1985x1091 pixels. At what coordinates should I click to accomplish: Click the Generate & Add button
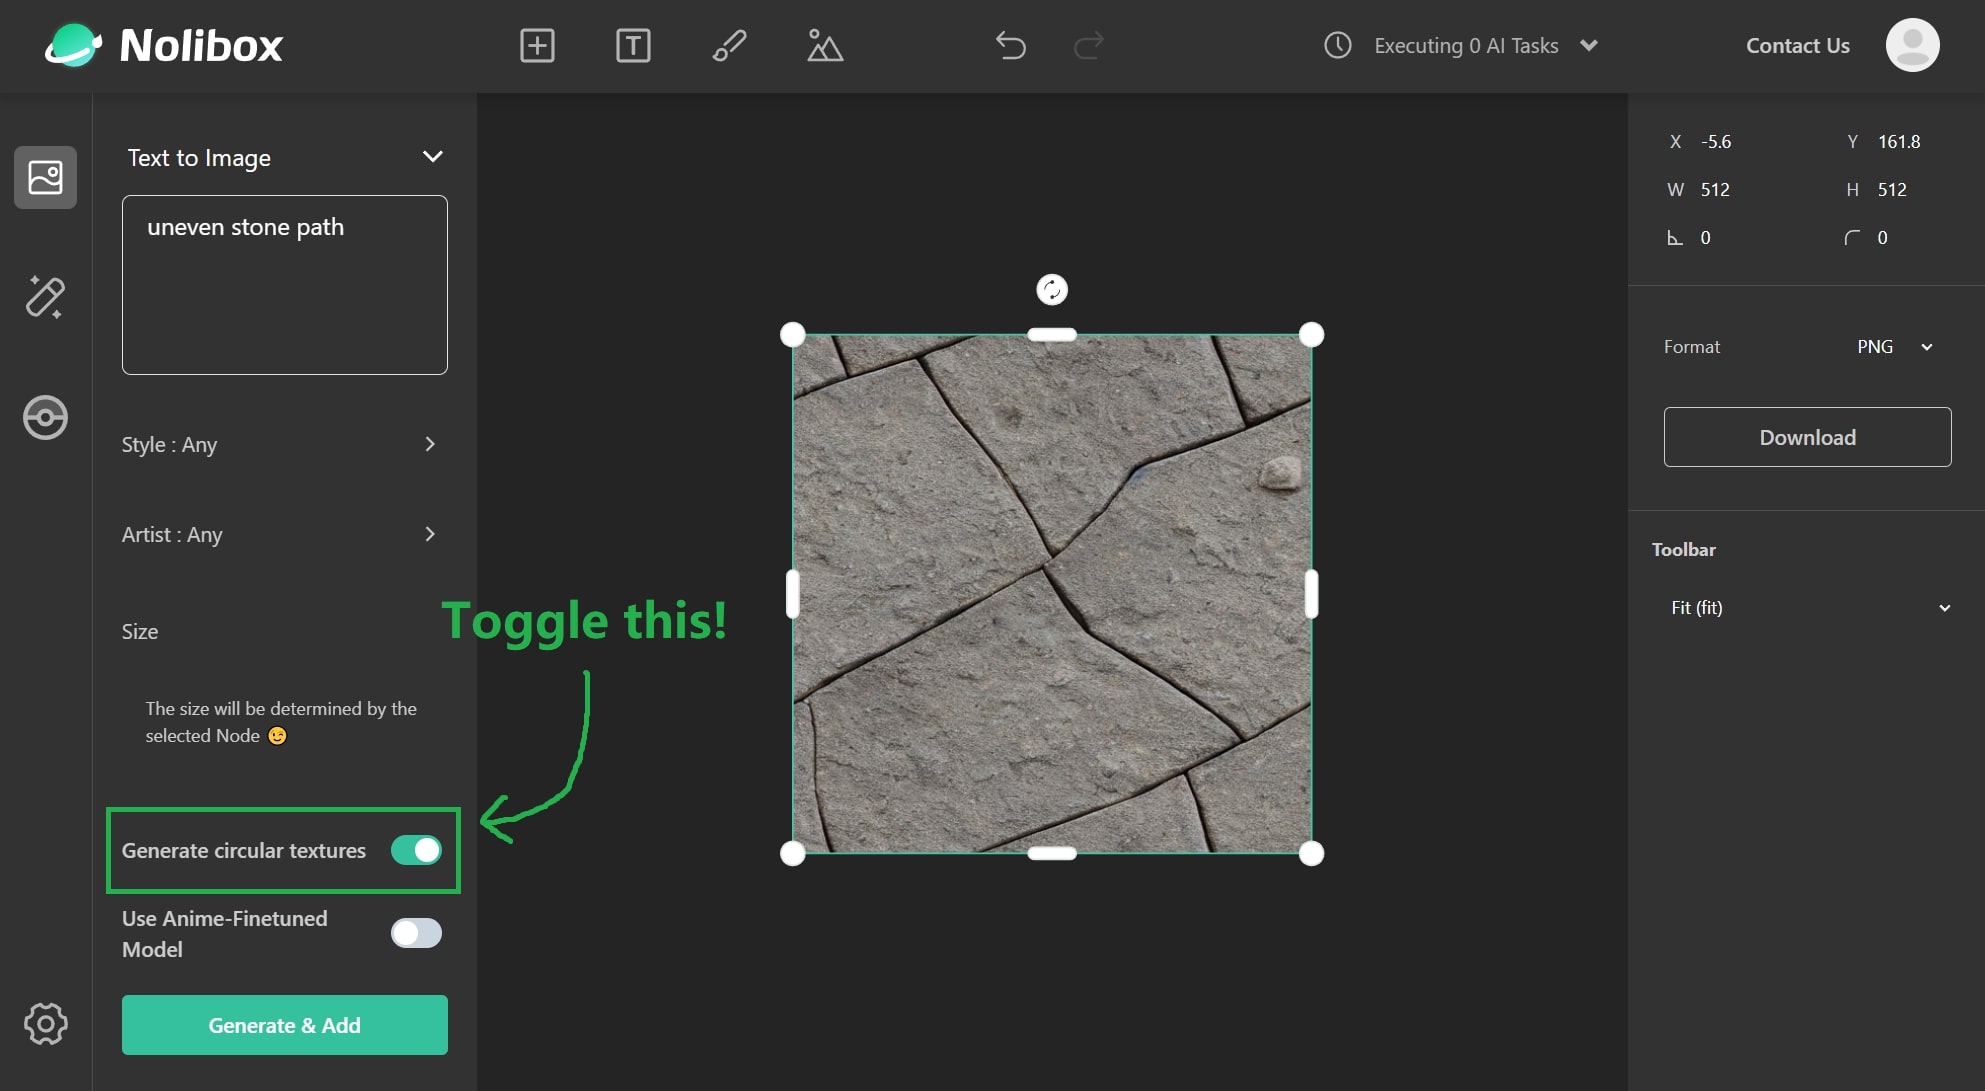[x=283, y=1024]
